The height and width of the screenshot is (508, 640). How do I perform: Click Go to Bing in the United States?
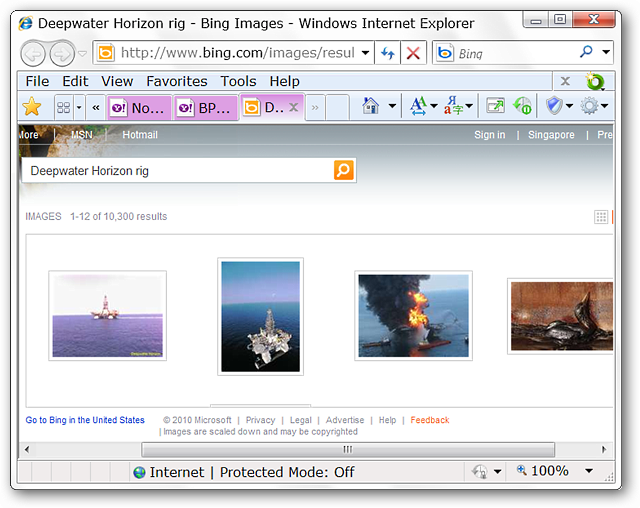pos(85,420)
